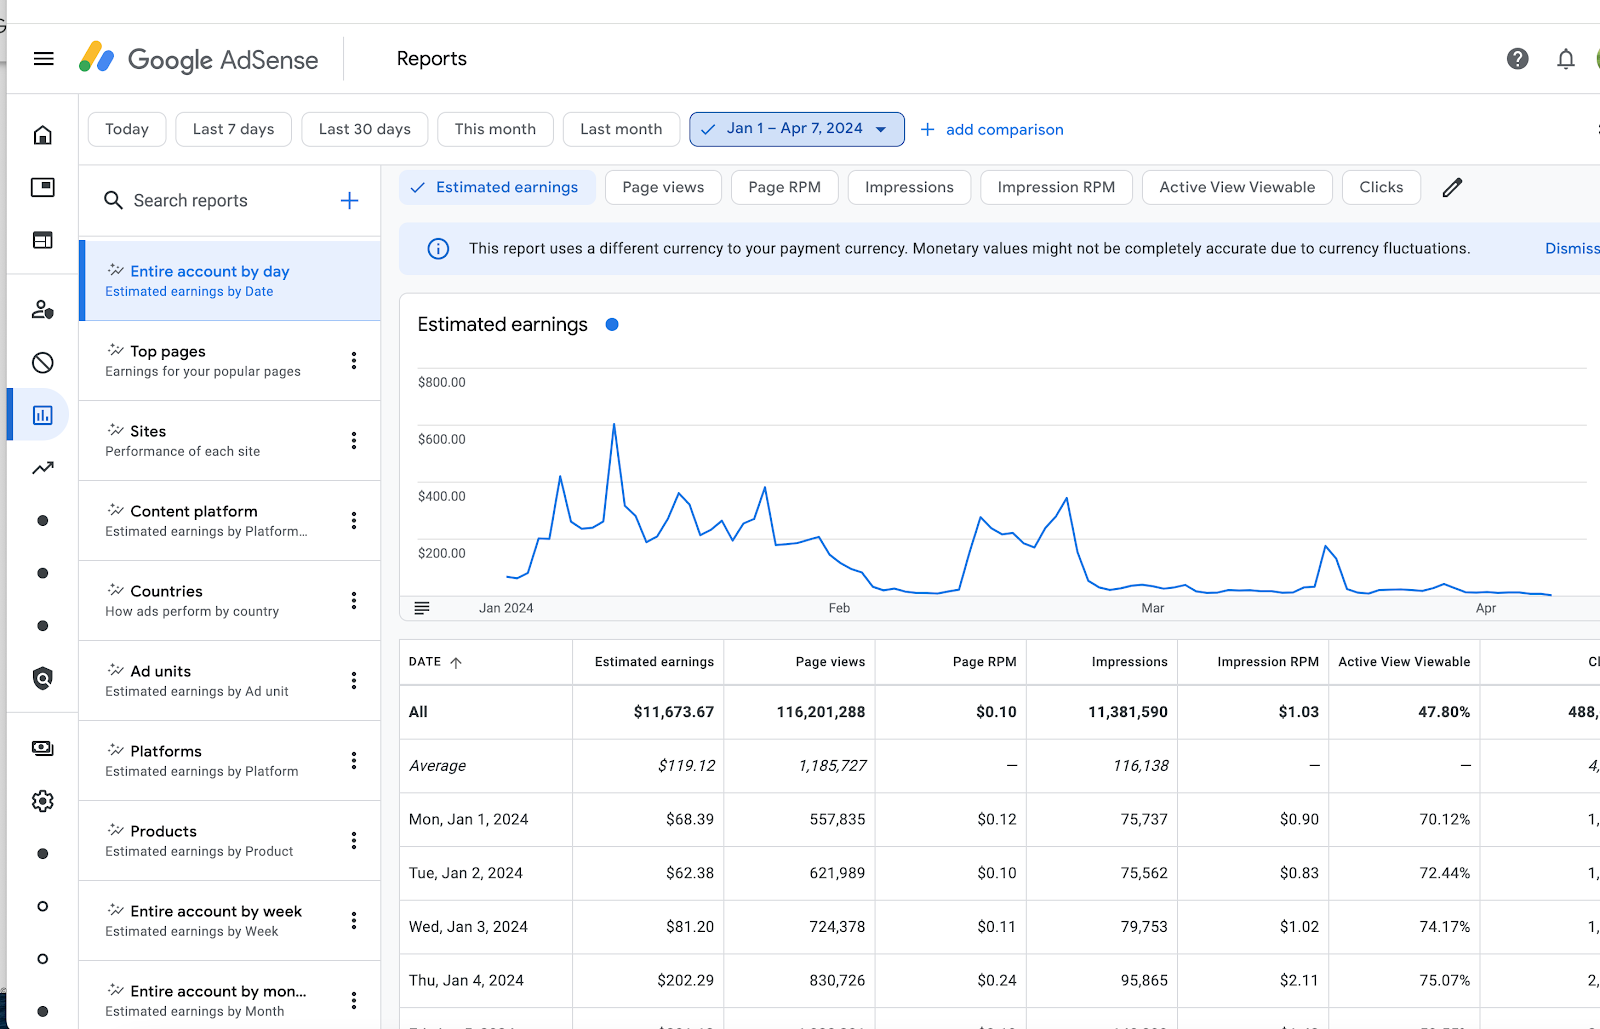The image size is (1600, 1029).
Task: Toggle the Page RPM metric chip
Action: 784,188
